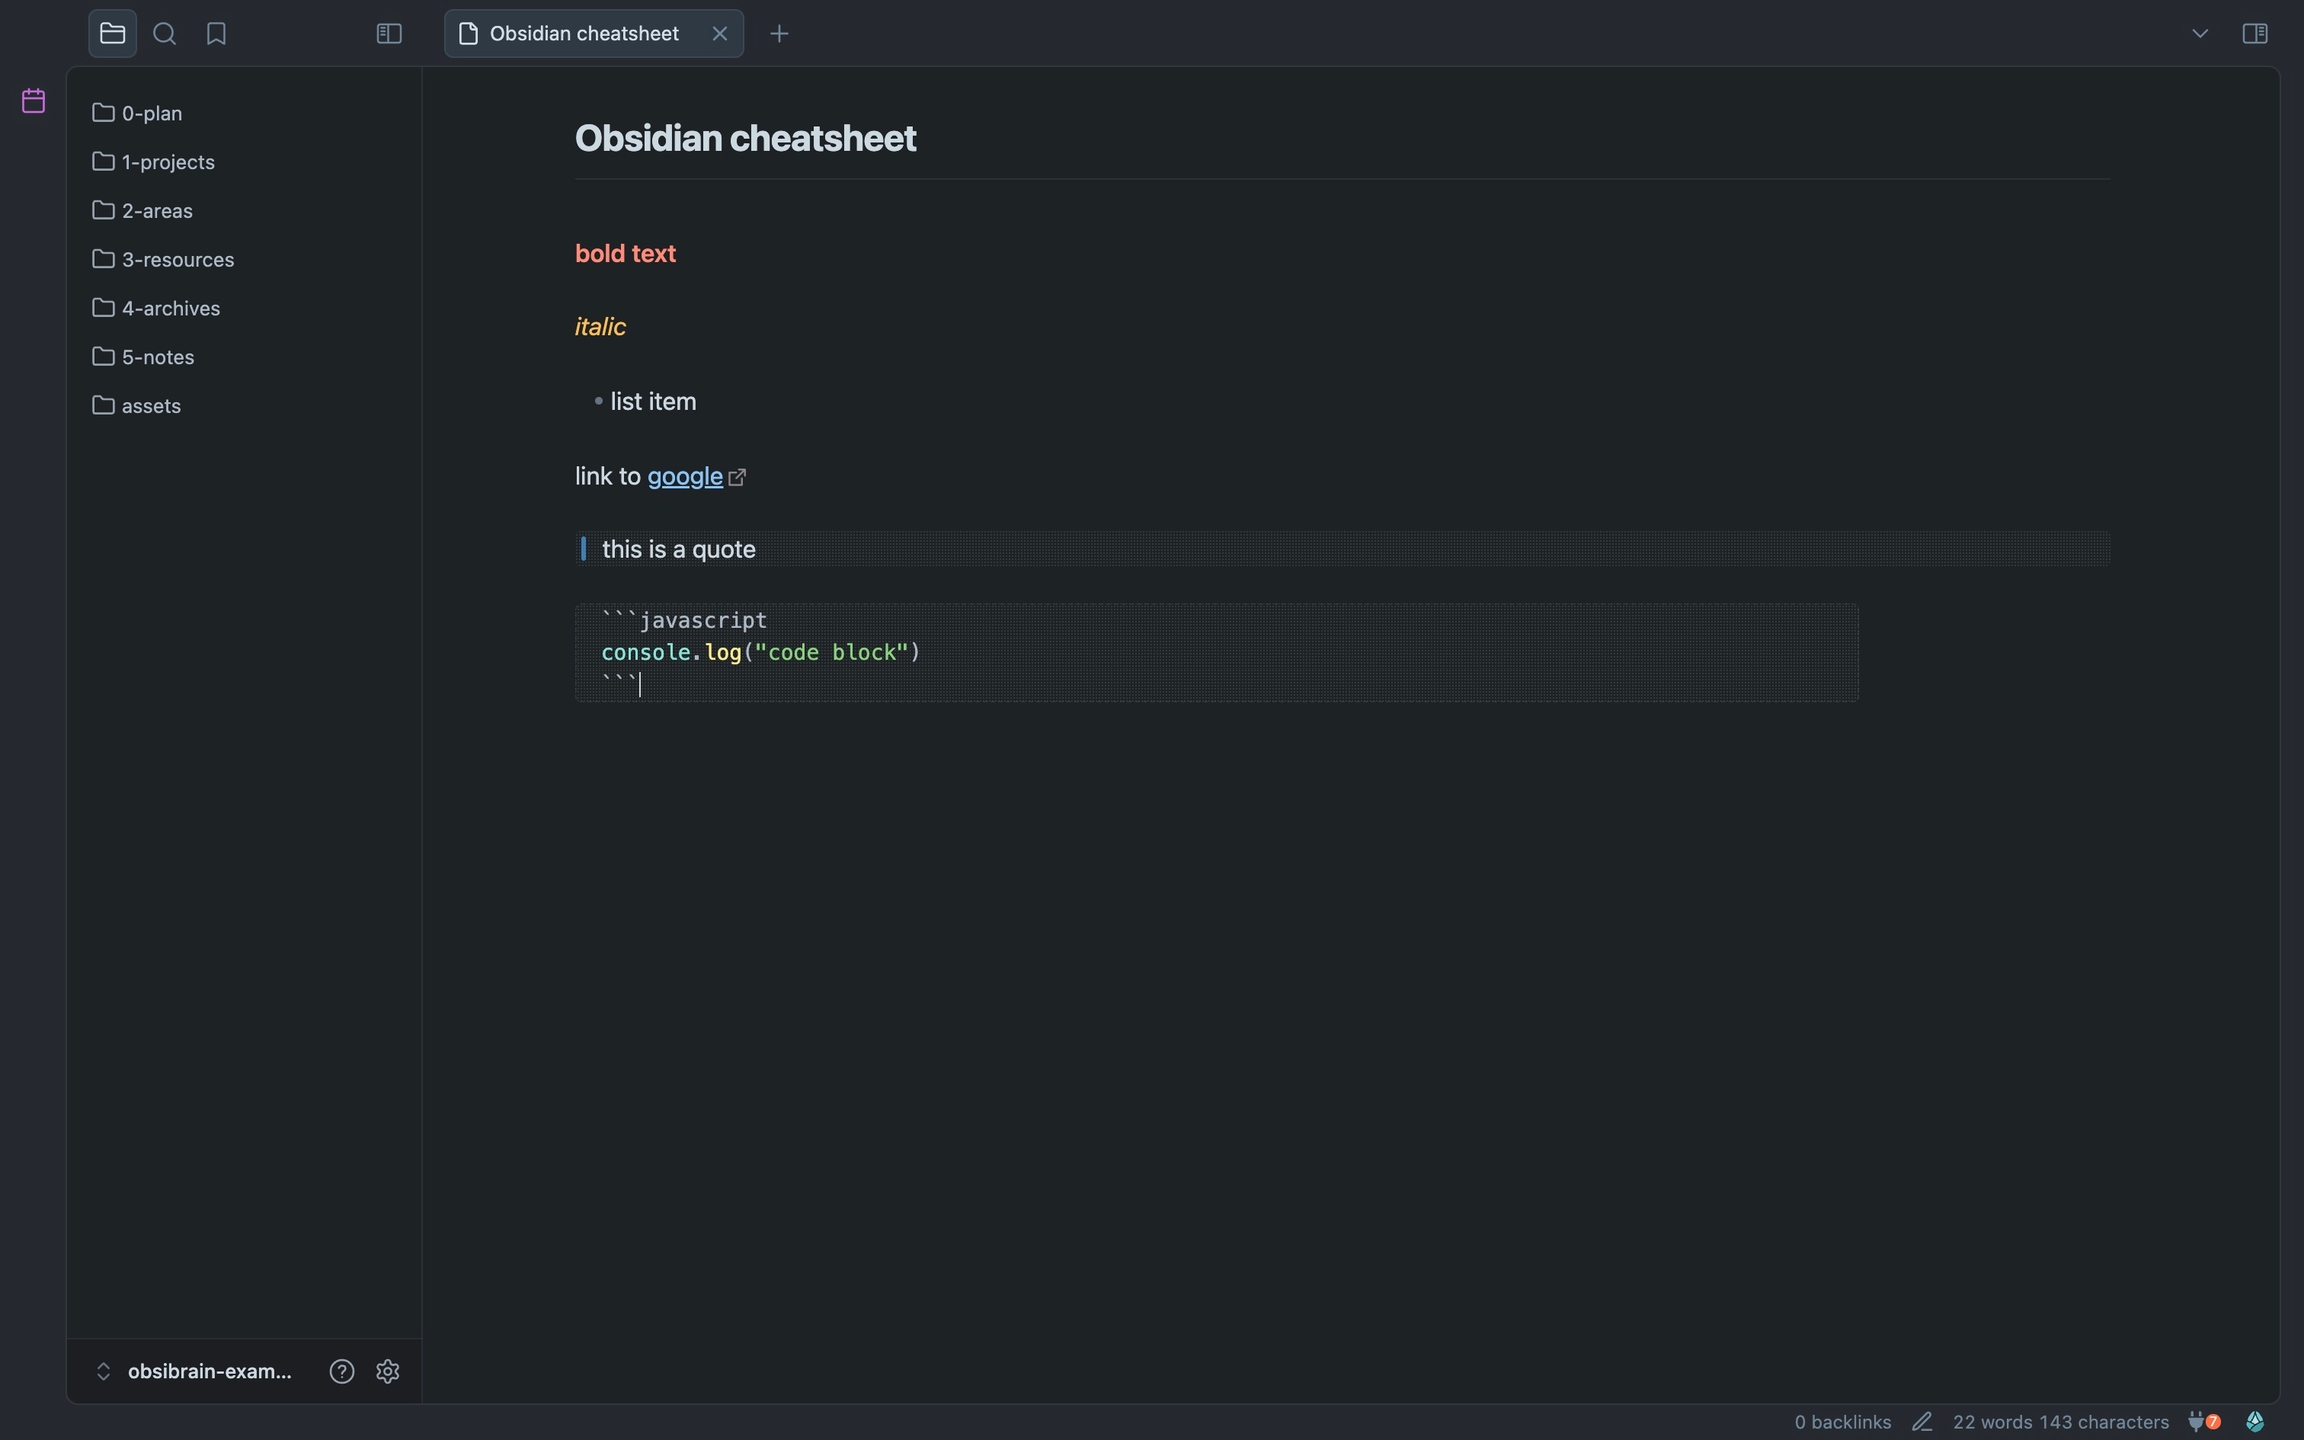Select the Obsidian cheatsheet tab

583,33
